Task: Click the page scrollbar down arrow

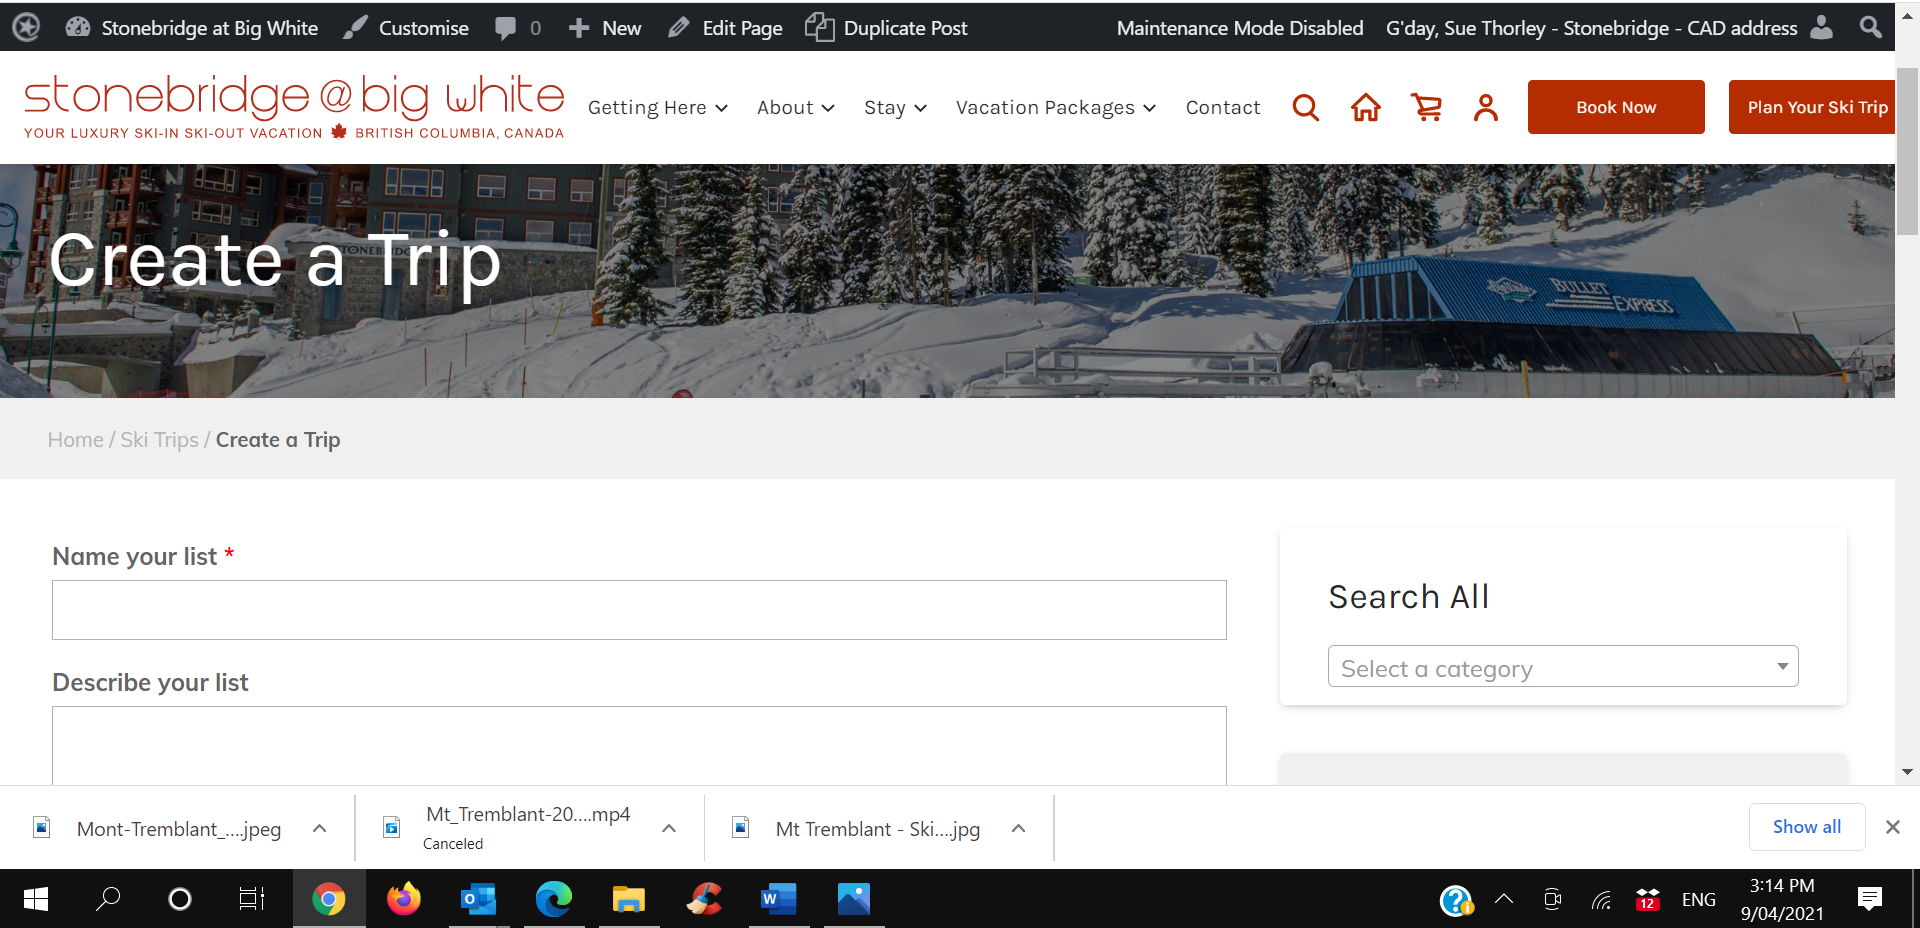Action: [x=1907, y=772]
